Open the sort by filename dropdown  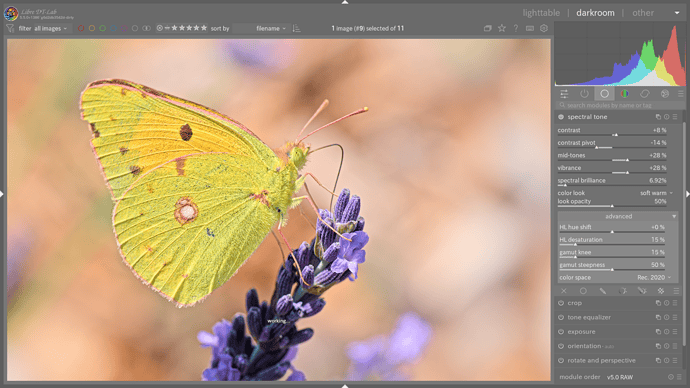point(271,28)
